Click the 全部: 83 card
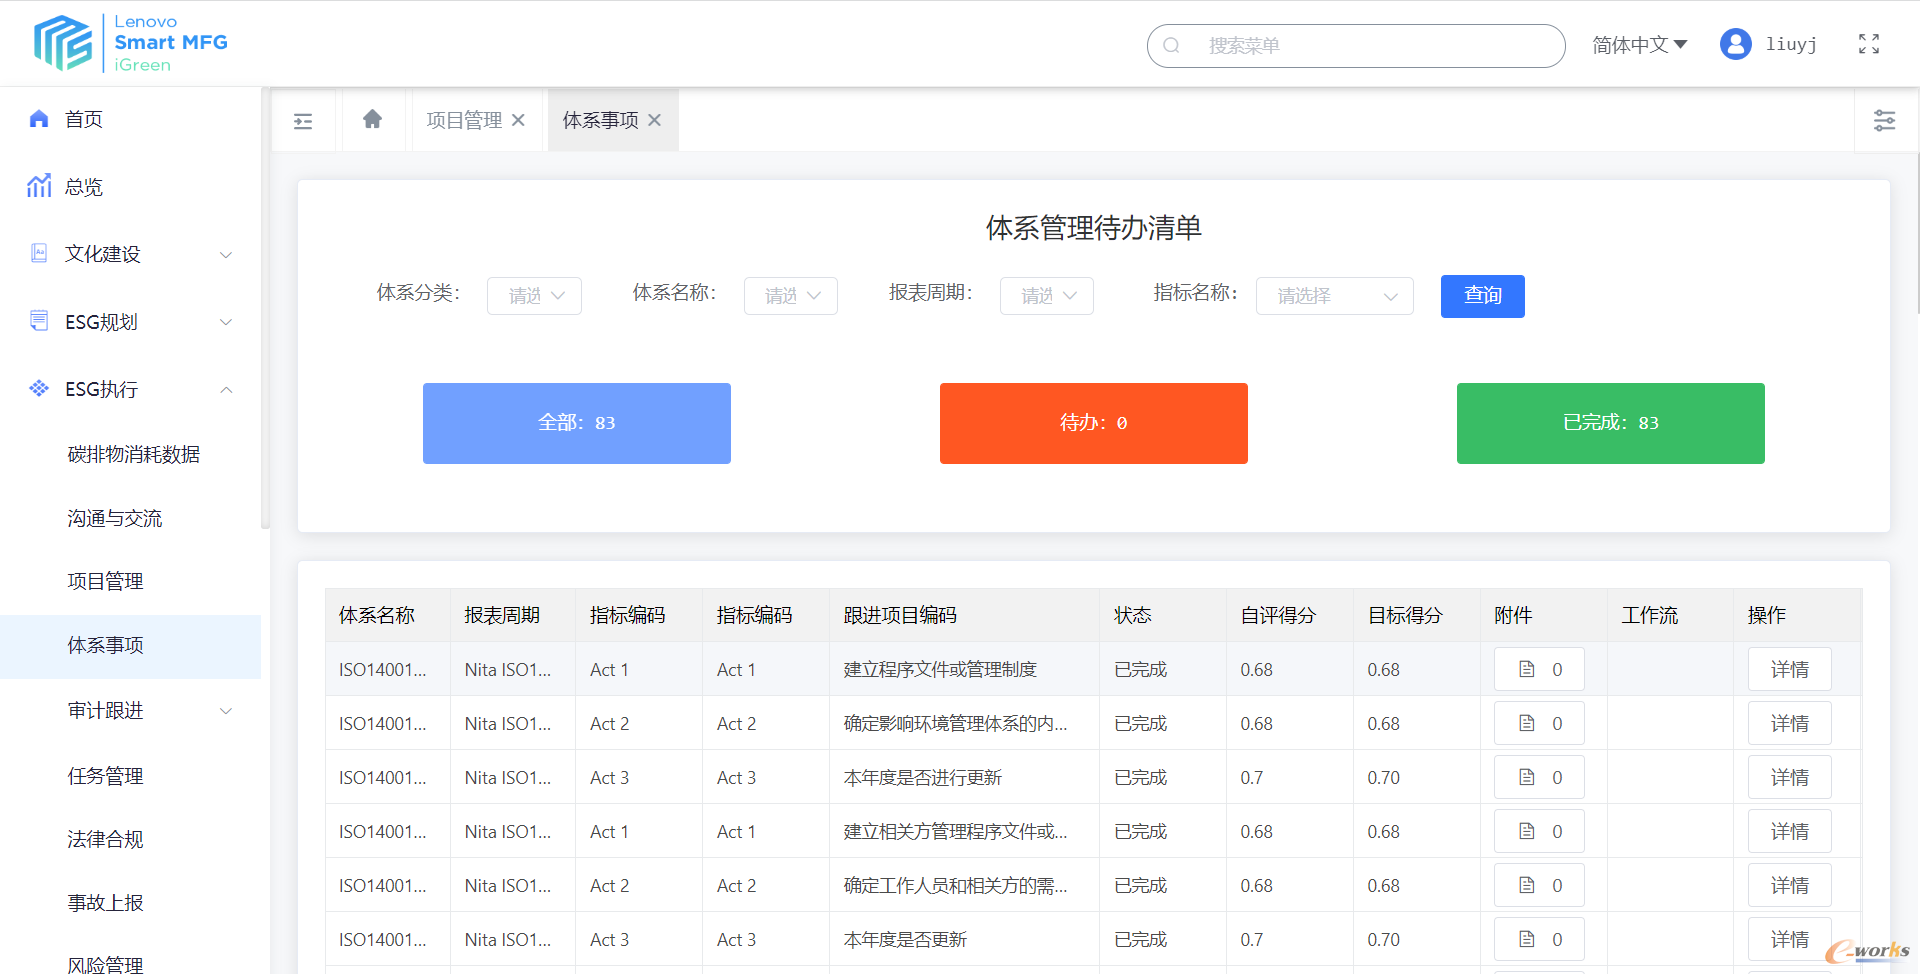The height and width of the screenshot is (974, 1920). pos(577,423)
